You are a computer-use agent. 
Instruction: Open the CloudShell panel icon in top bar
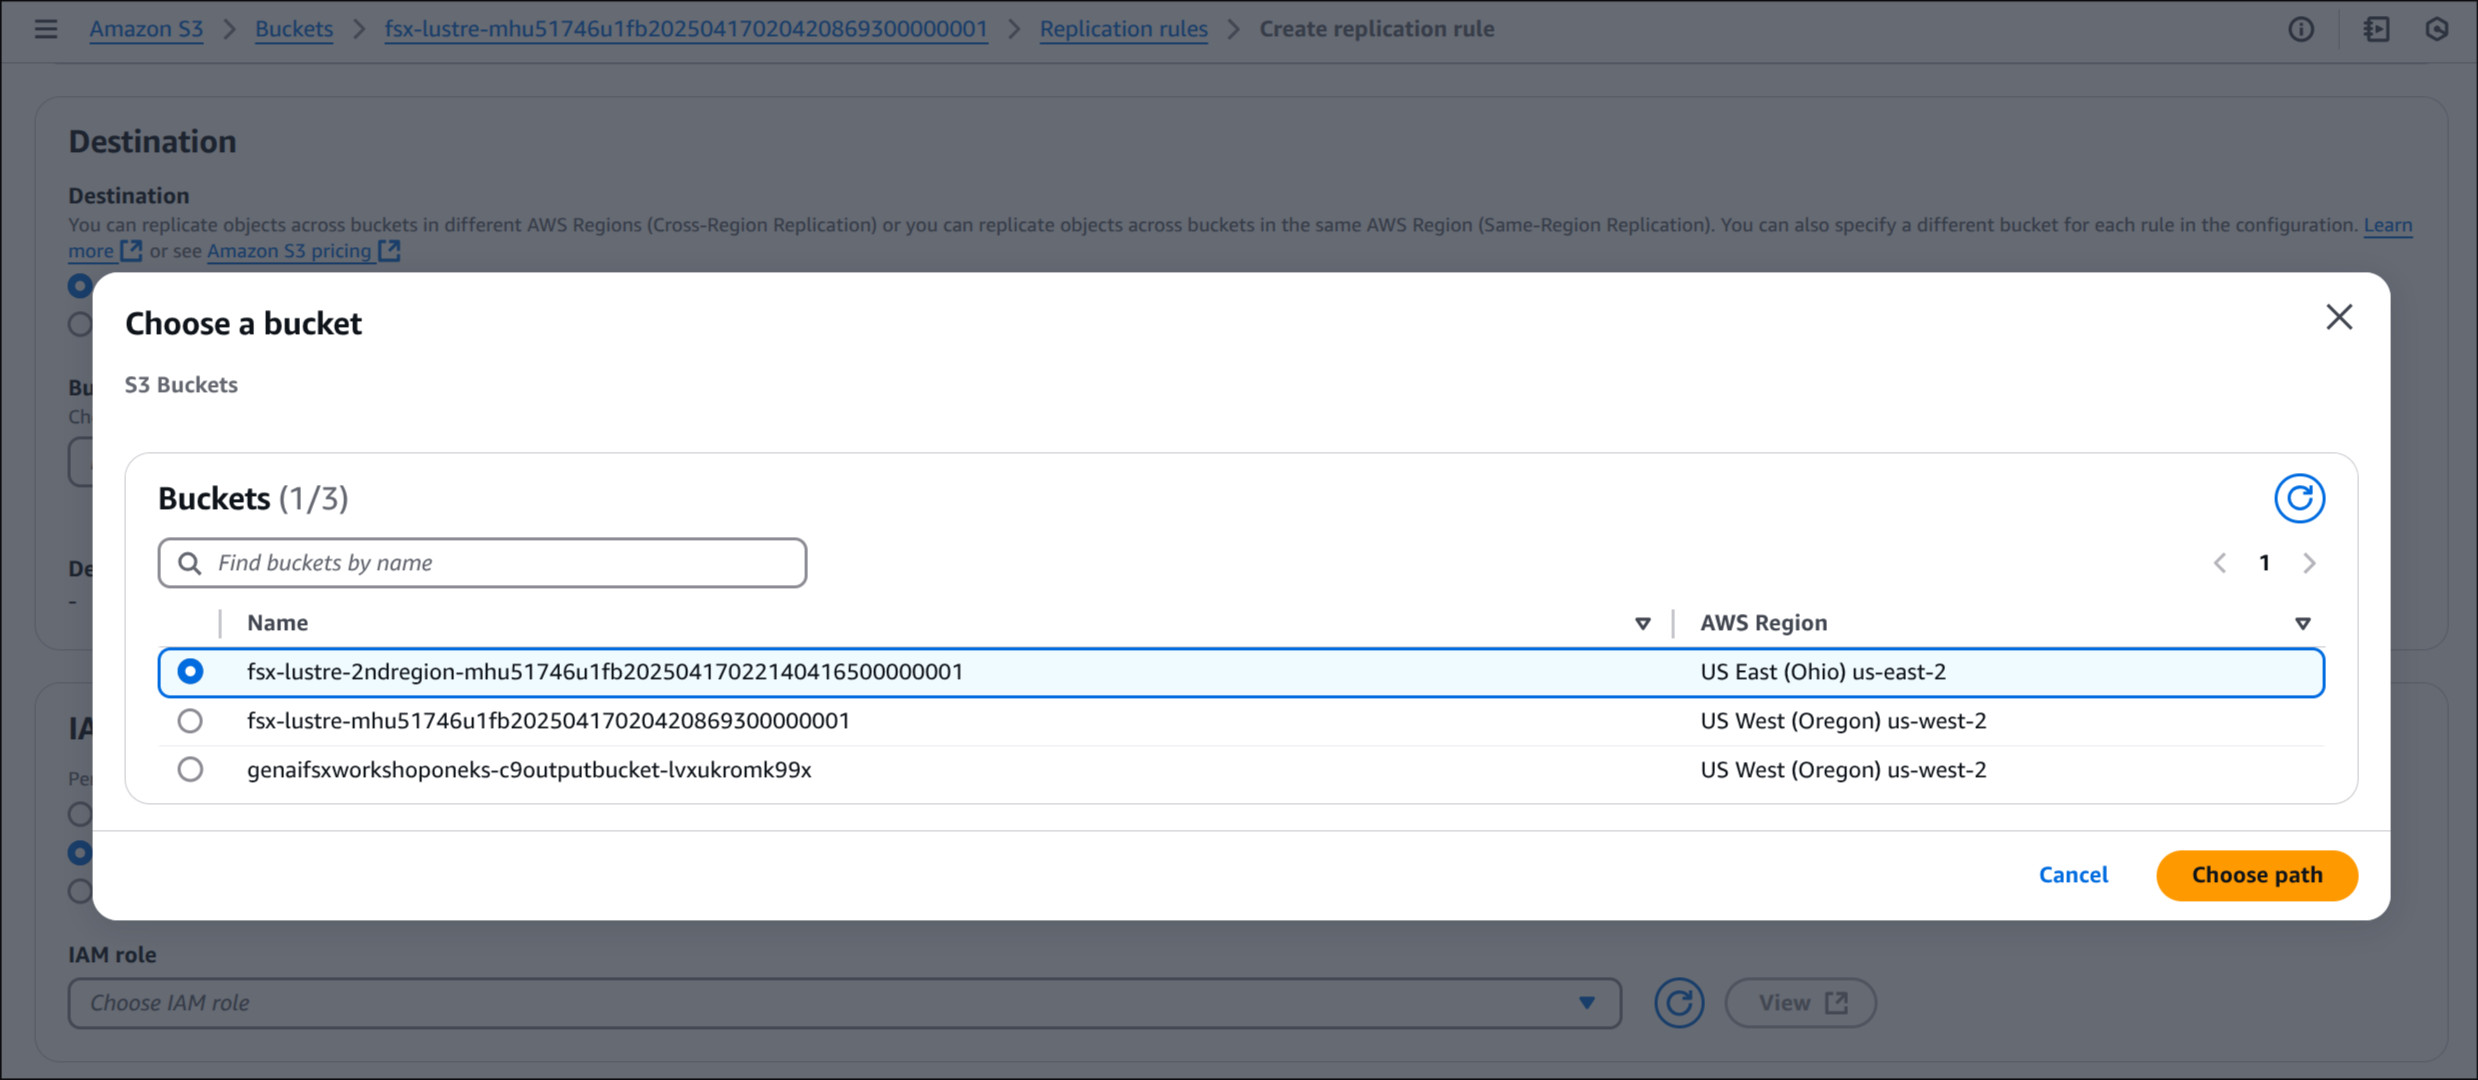click(x=2376, y=29)
